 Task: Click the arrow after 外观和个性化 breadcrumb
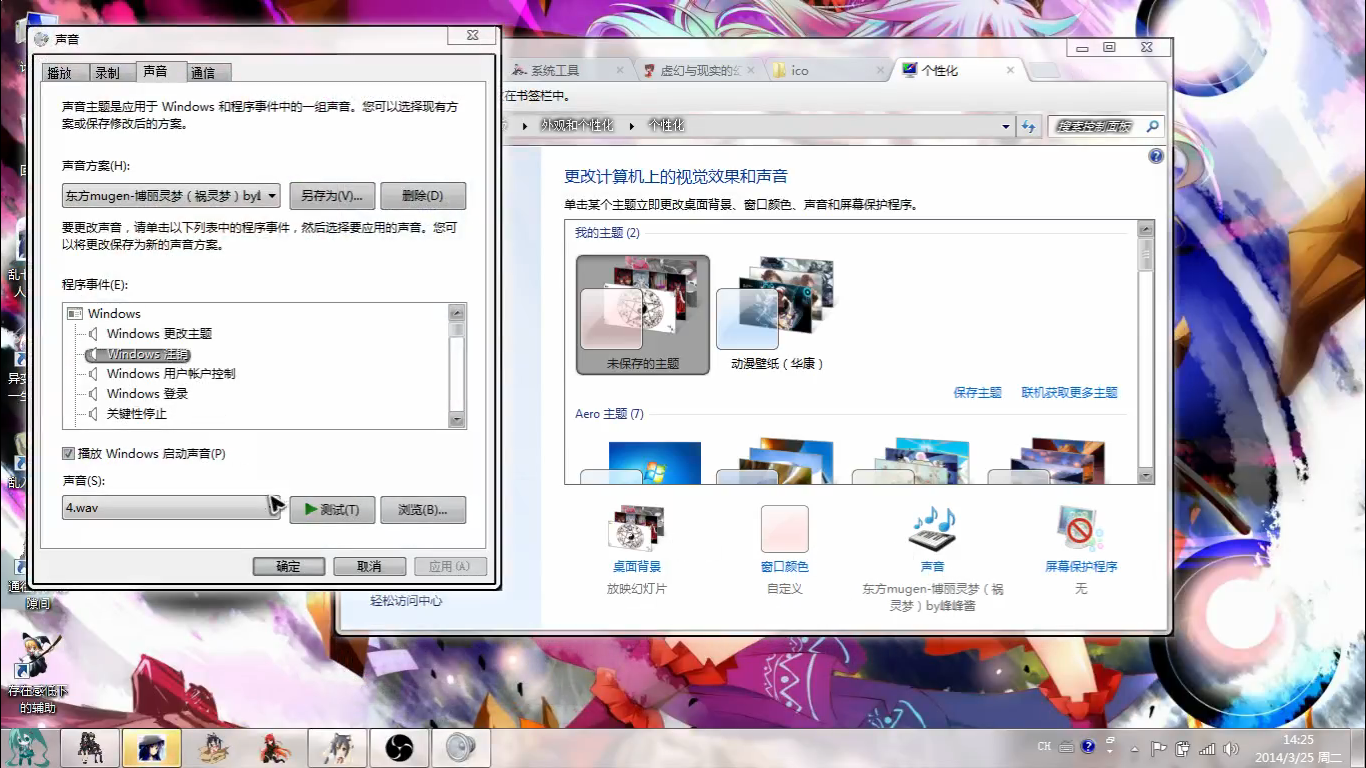tap(632, 126)
